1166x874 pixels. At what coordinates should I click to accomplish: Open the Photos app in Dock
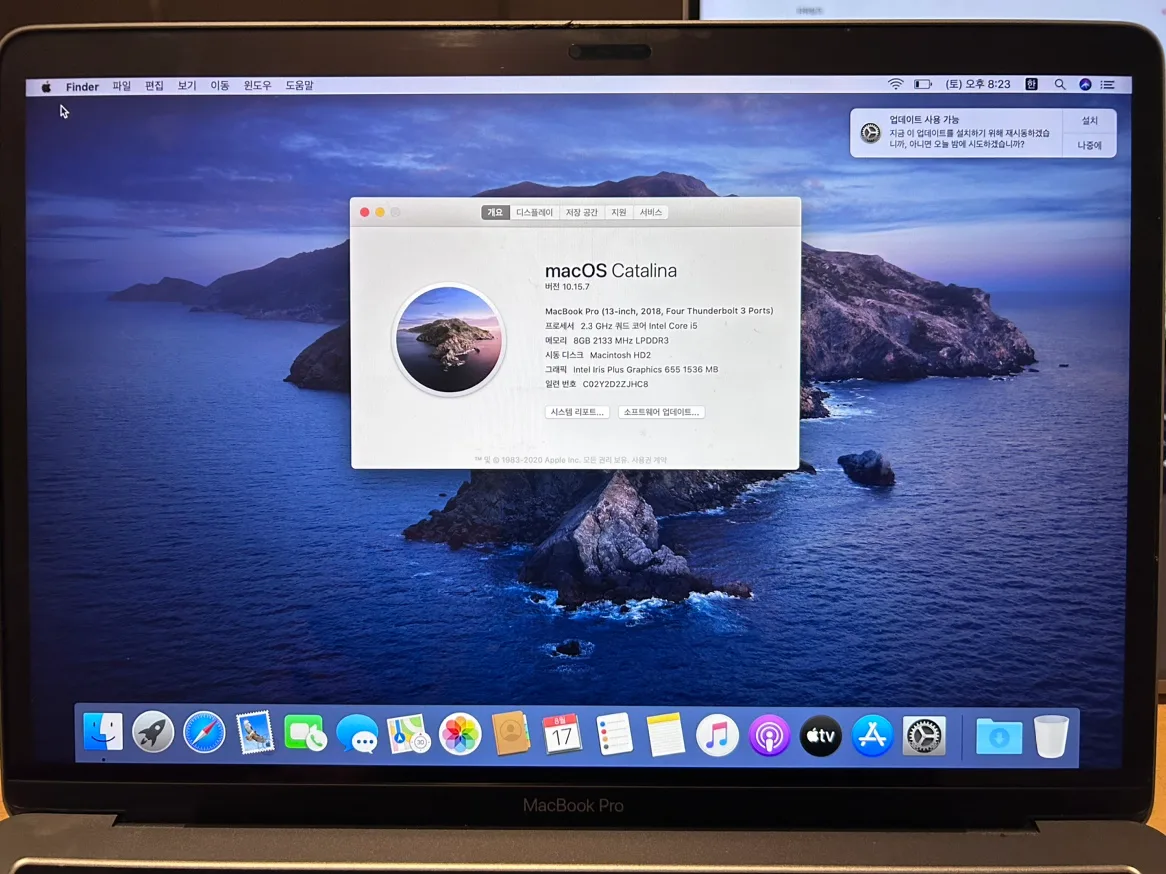(x=460, y=735)
